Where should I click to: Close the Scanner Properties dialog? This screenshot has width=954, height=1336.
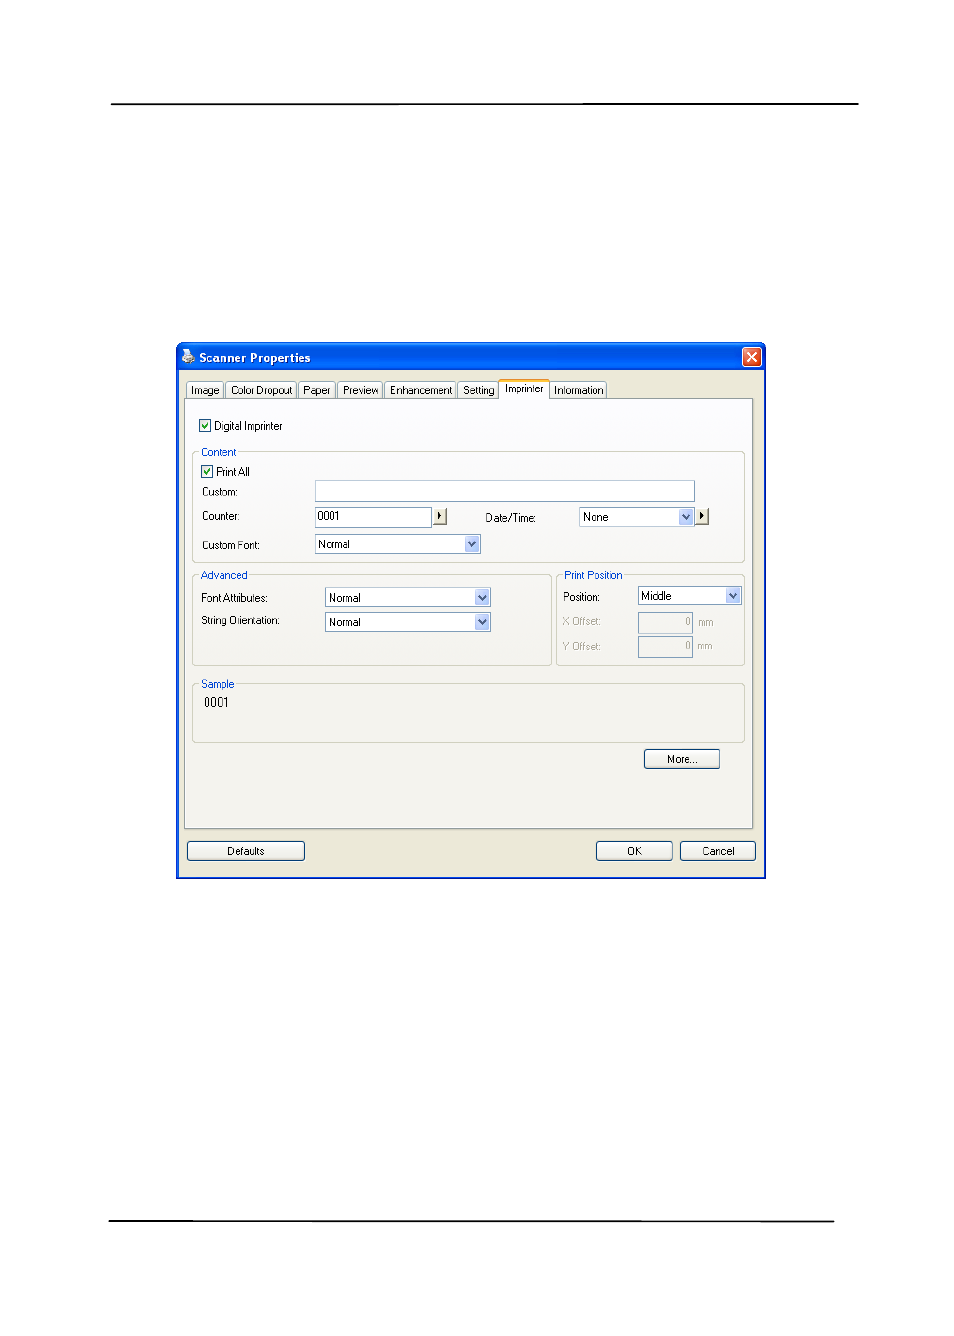click(x=751, y=357)
